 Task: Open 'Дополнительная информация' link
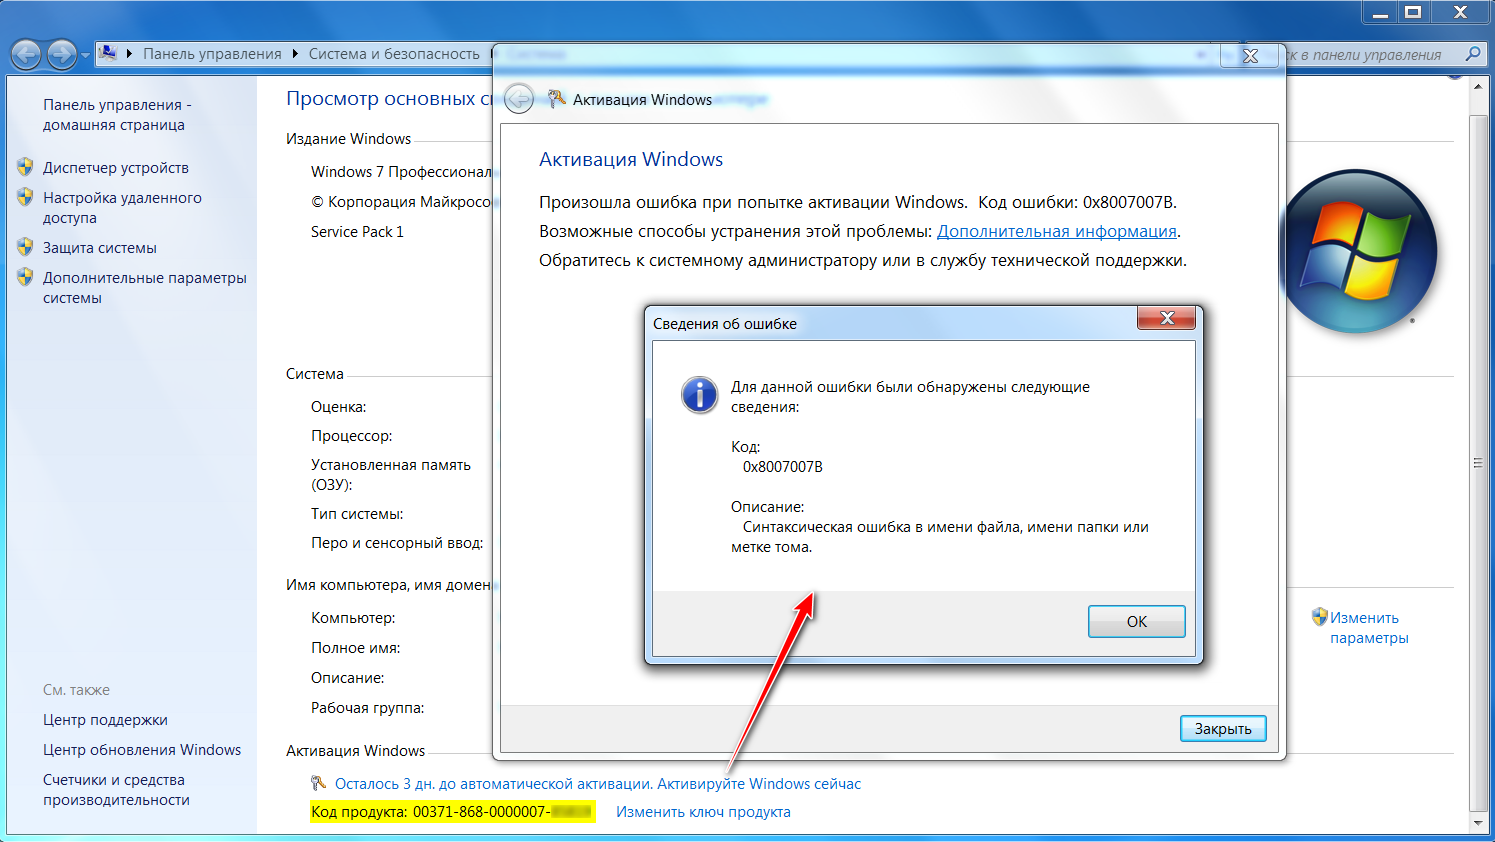point(1056,231)
